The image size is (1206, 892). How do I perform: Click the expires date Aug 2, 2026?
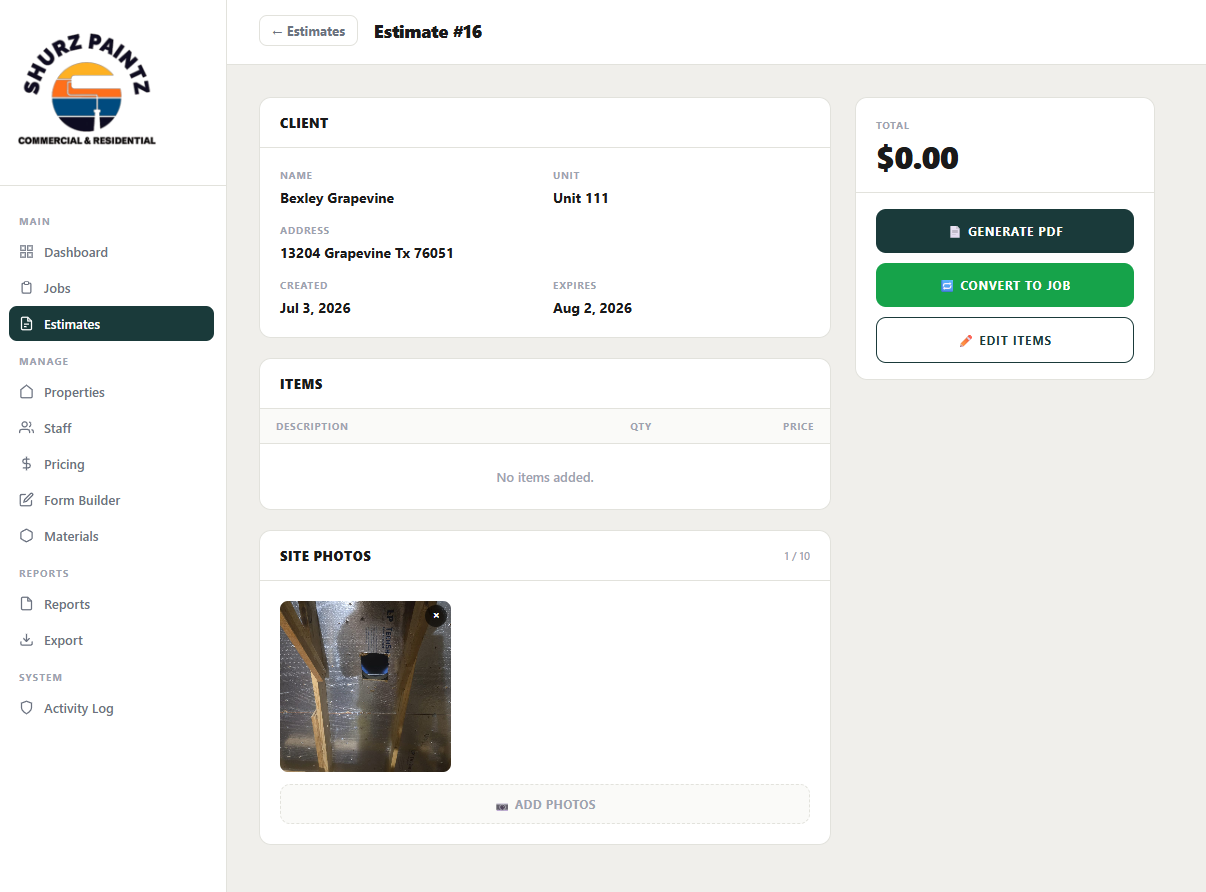click(x=592, y=308)
